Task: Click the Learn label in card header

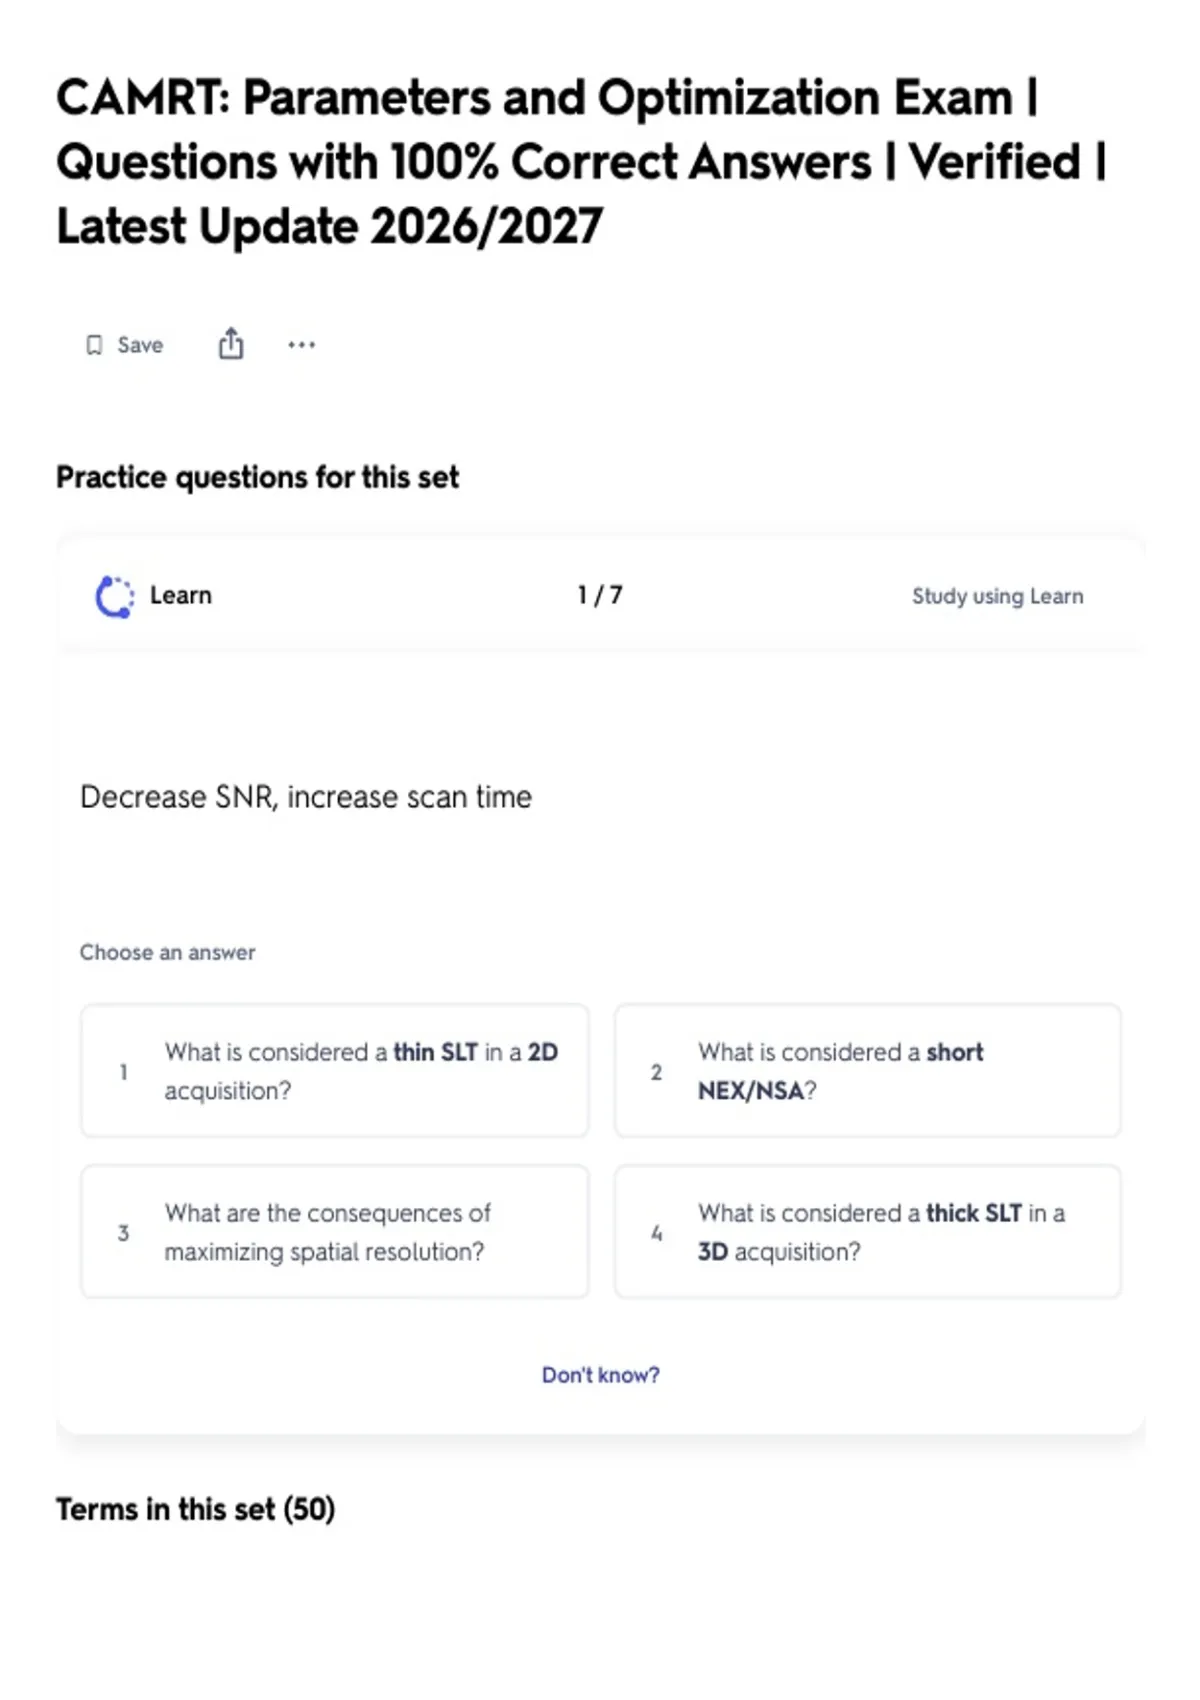Action: pyautogui.click(x=181, y=595)
